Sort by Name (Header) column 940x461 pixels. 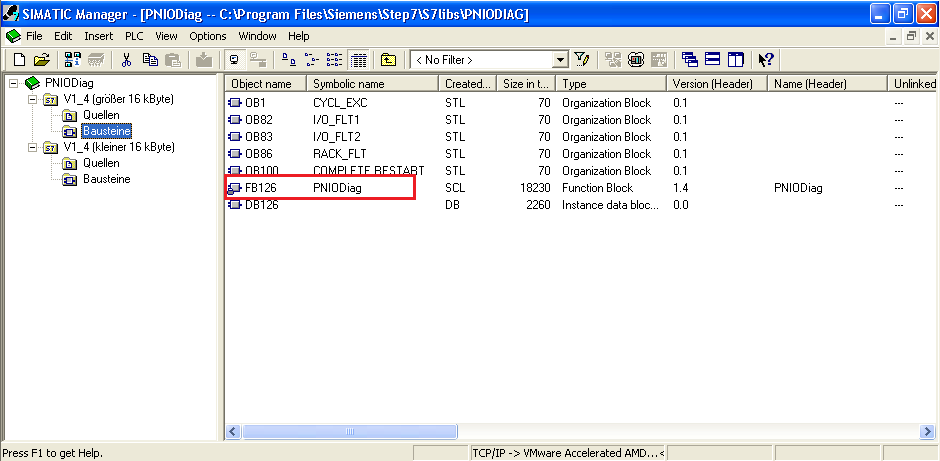tap(827, 84)
